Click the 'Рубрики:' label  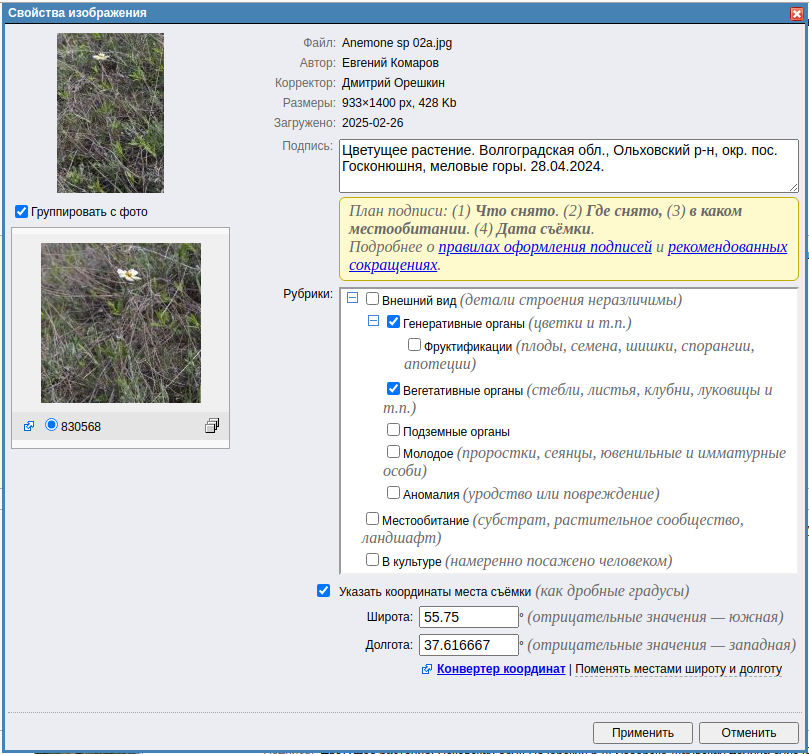click(308, 294)
